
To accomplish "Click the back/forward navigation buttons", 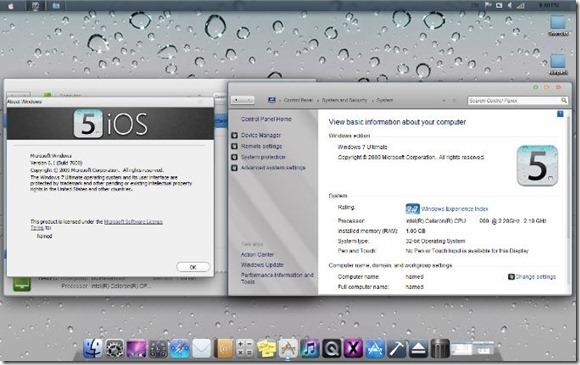I will tap(243, 100).
